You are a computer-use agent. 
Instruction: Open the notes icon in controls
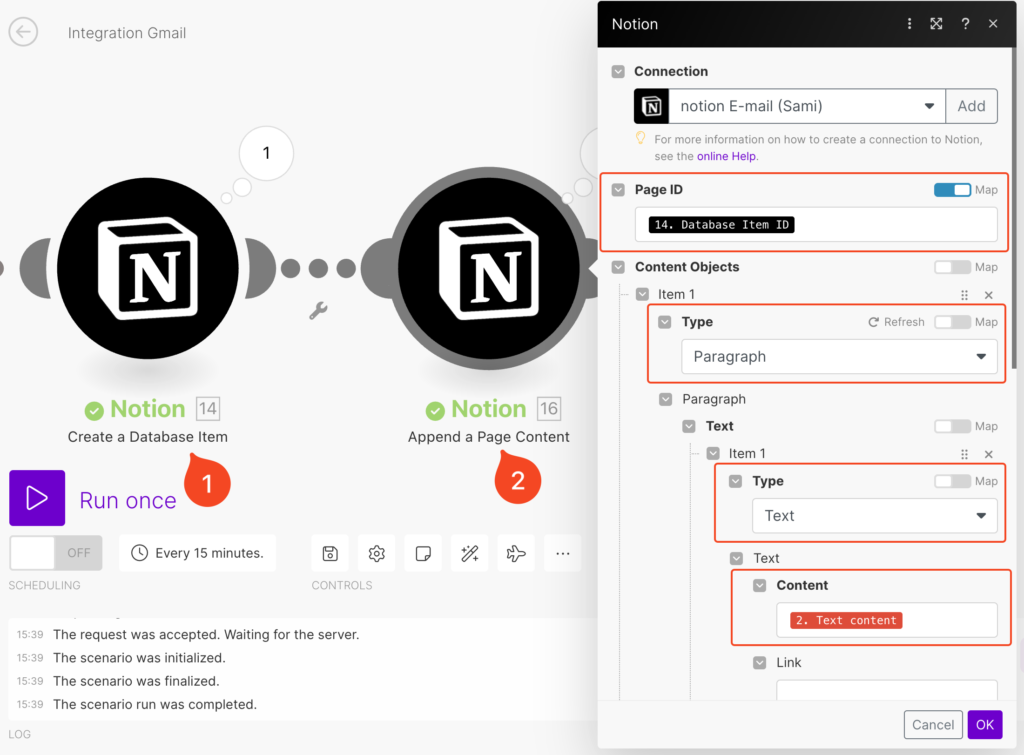tap(423, 554)
